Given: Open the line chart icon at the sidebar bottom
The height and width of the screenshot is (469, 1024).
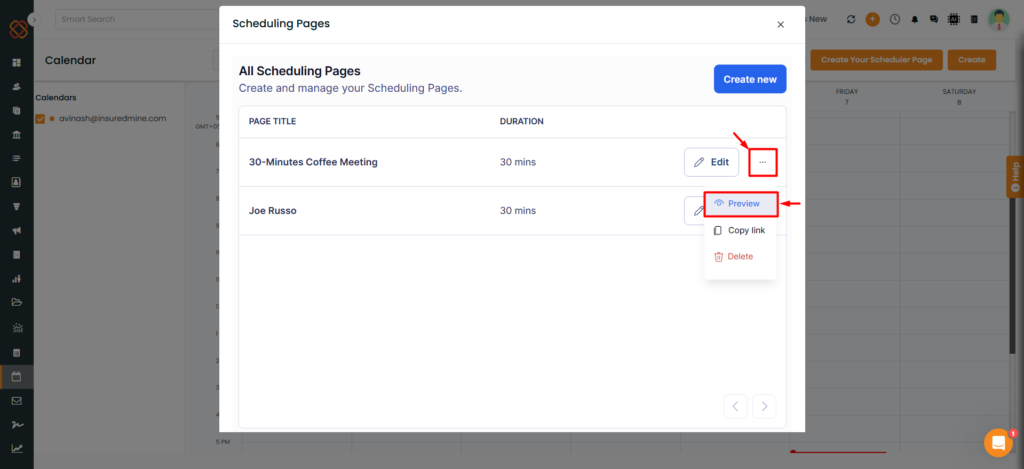Looking at the screenshot, I should 16,449.
